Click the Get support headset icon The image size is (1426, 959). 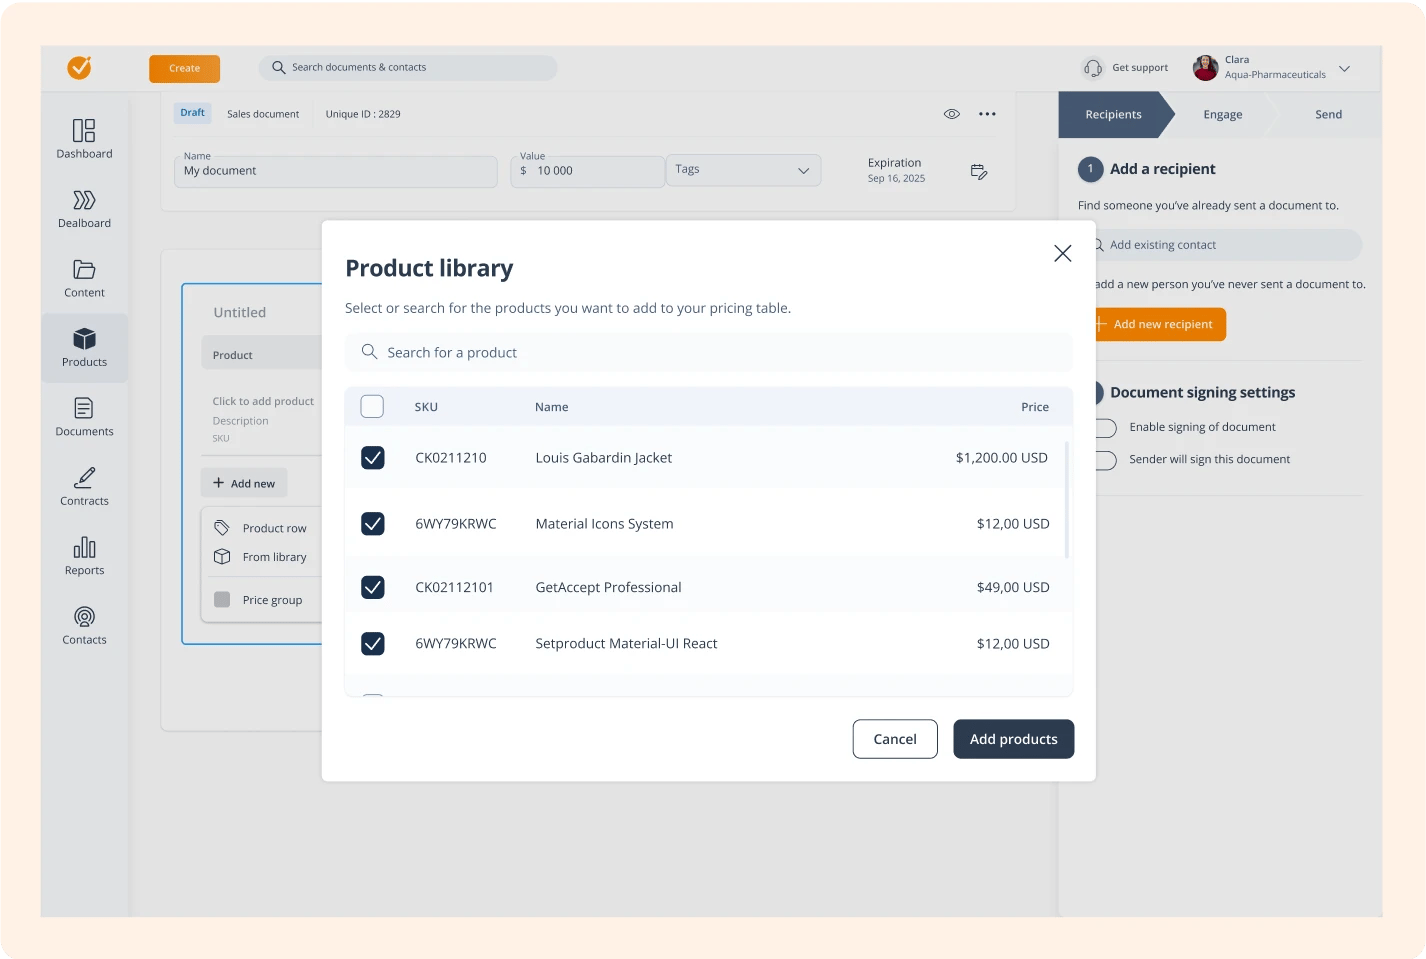pos(1093,67)
